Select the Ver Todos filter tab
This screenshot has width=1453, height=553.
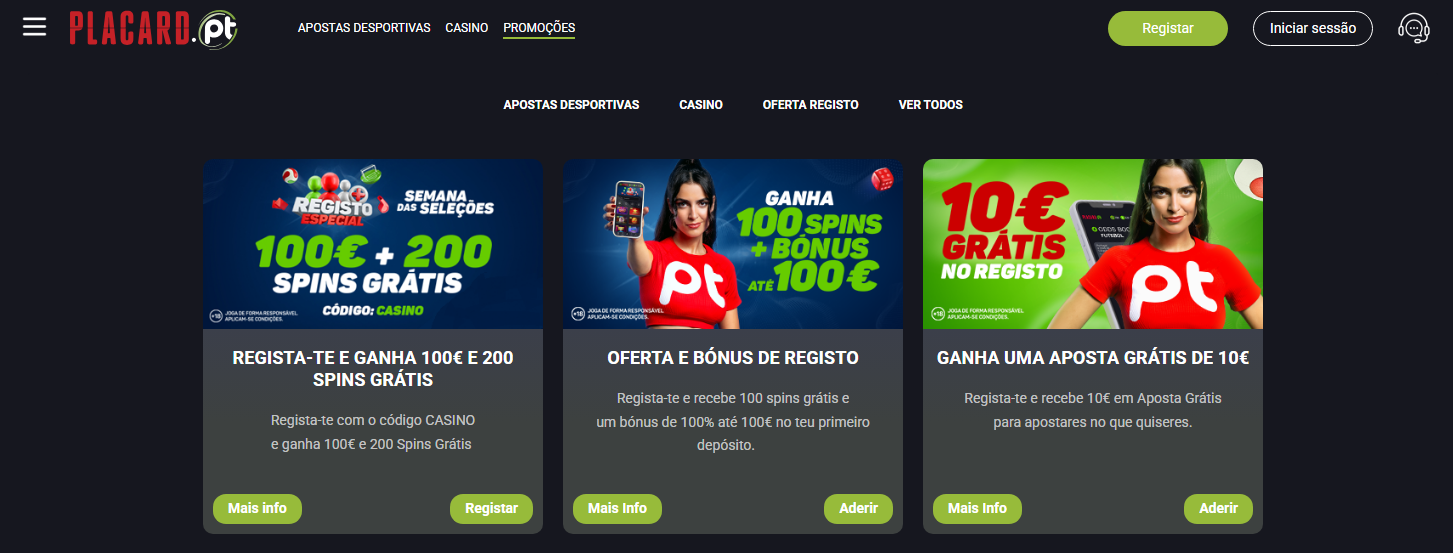930,105
